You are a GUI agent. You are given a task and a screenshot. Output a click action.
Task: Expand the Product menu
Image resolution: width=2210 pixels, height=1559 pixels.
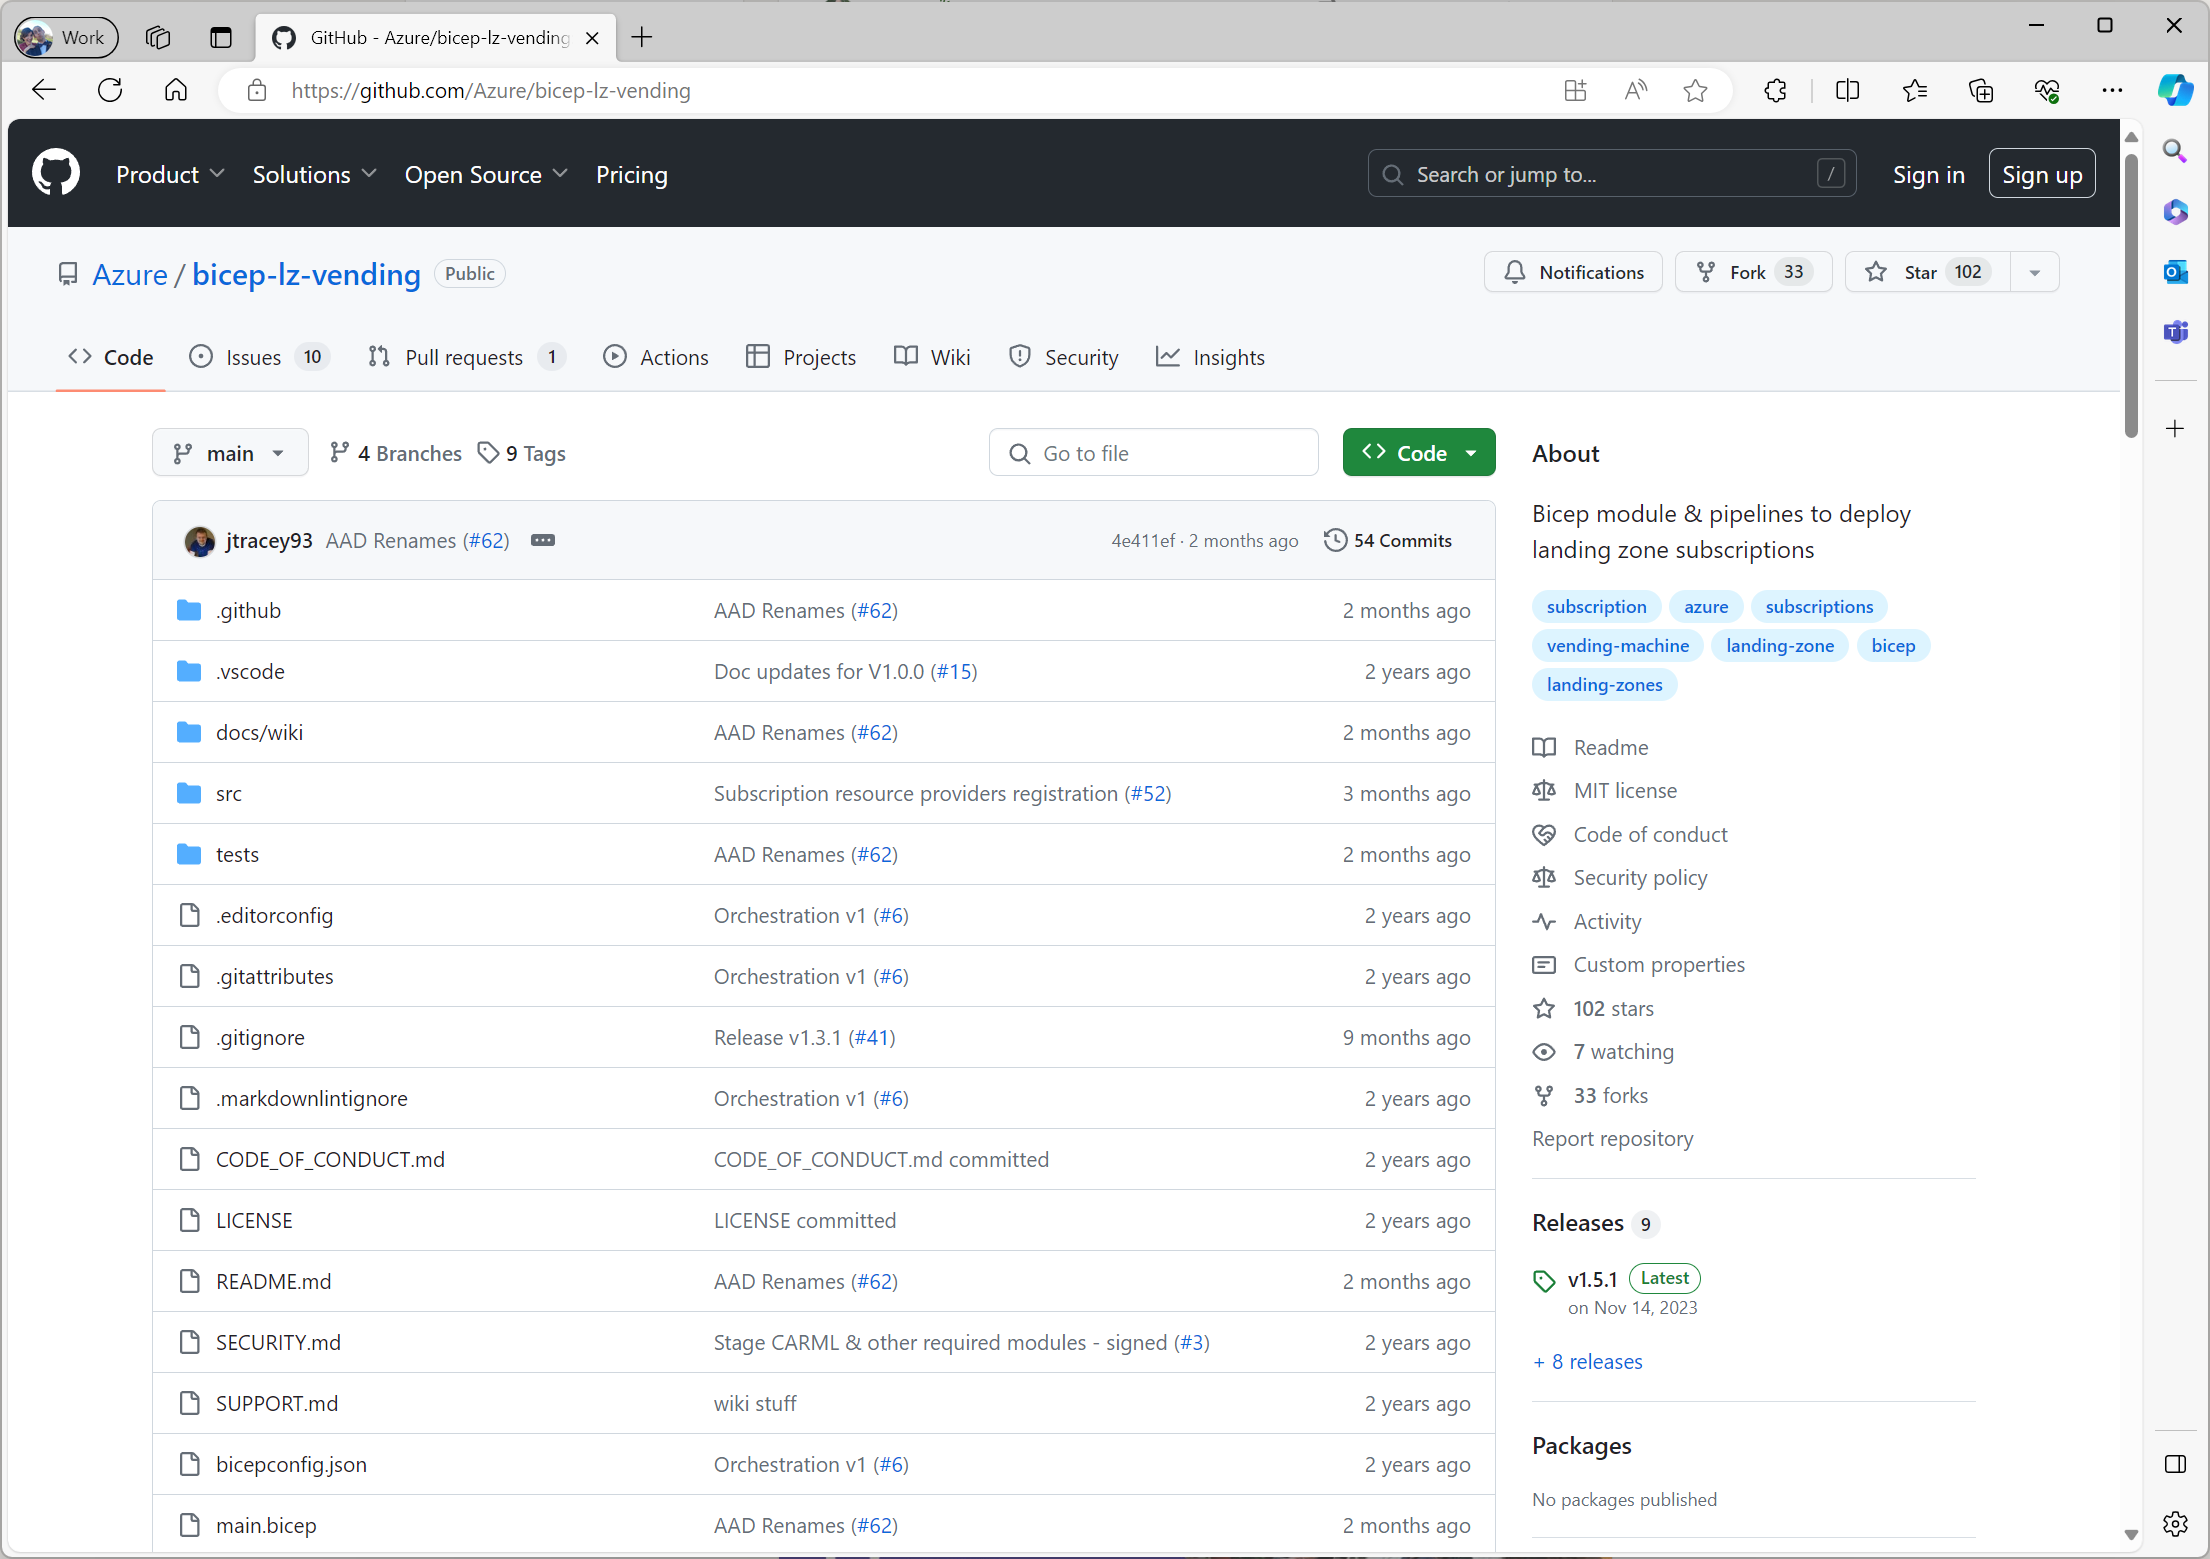tap(170, 174)
